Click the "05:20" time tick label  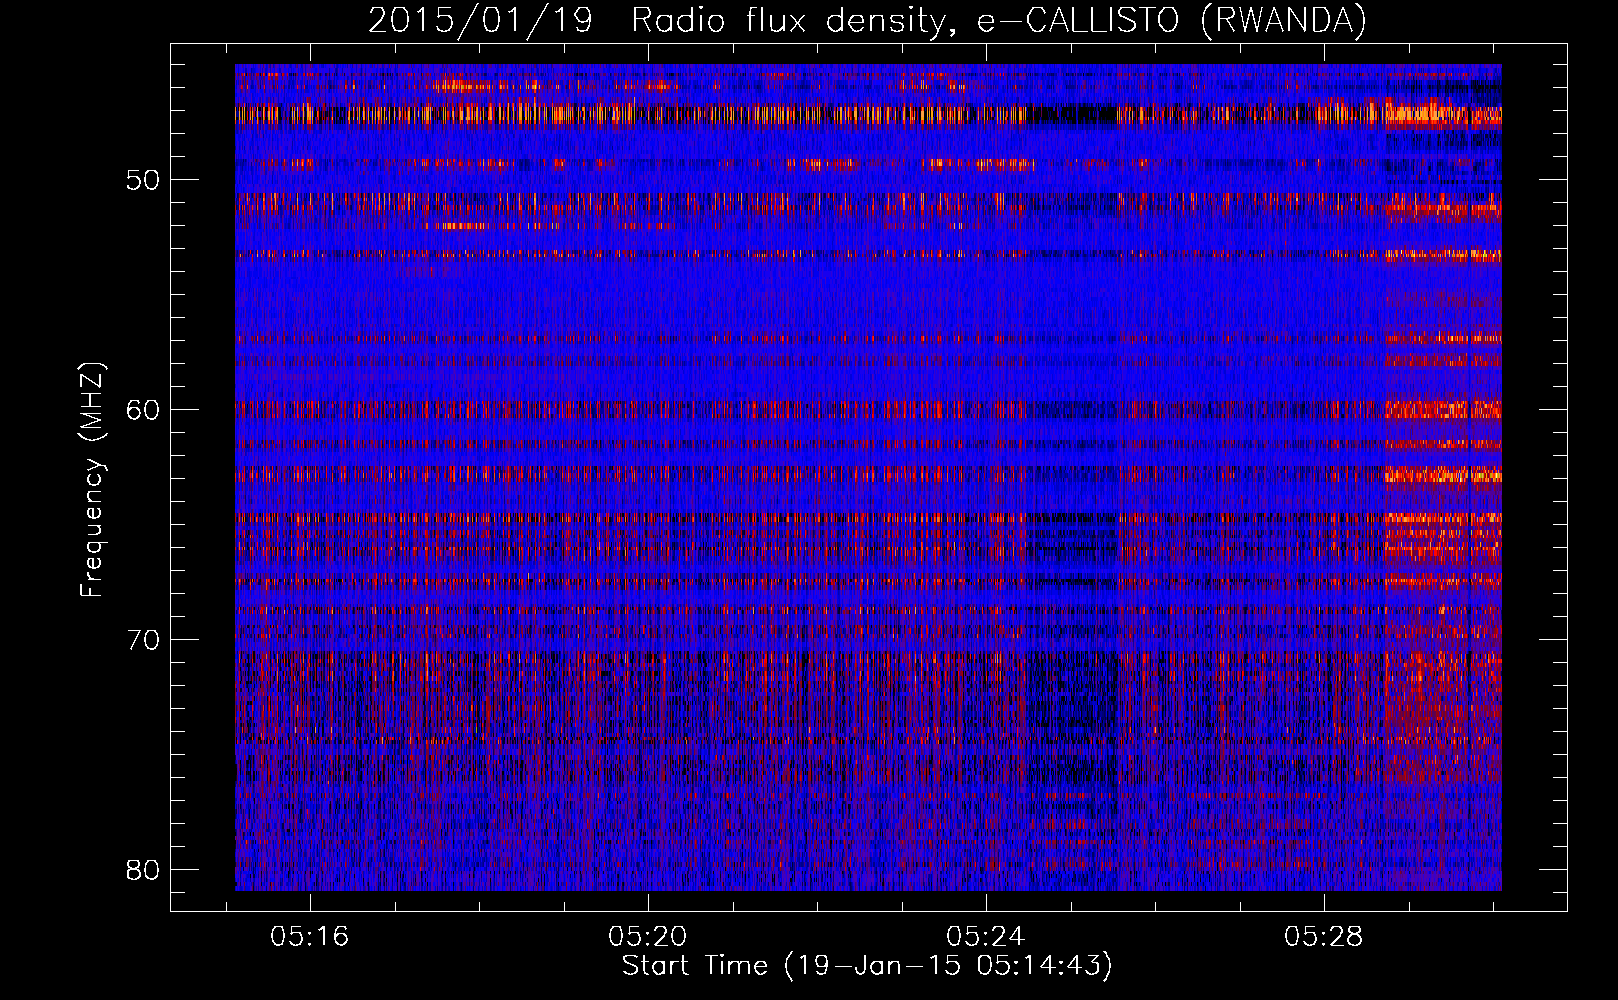pos(647,937)
